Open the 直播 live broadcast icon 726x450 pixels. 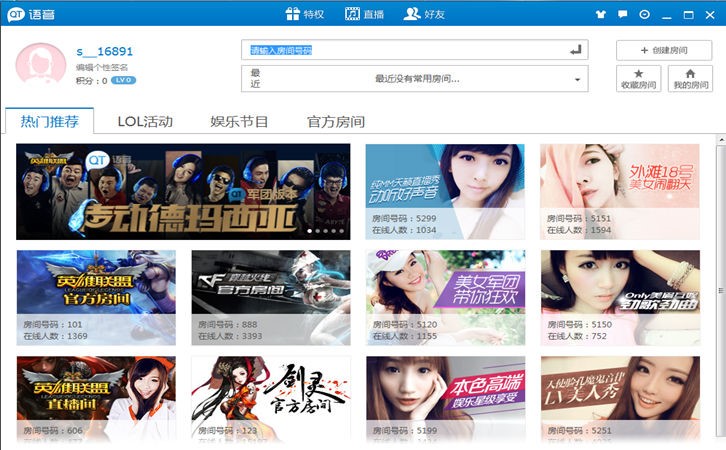pos(352,14)
